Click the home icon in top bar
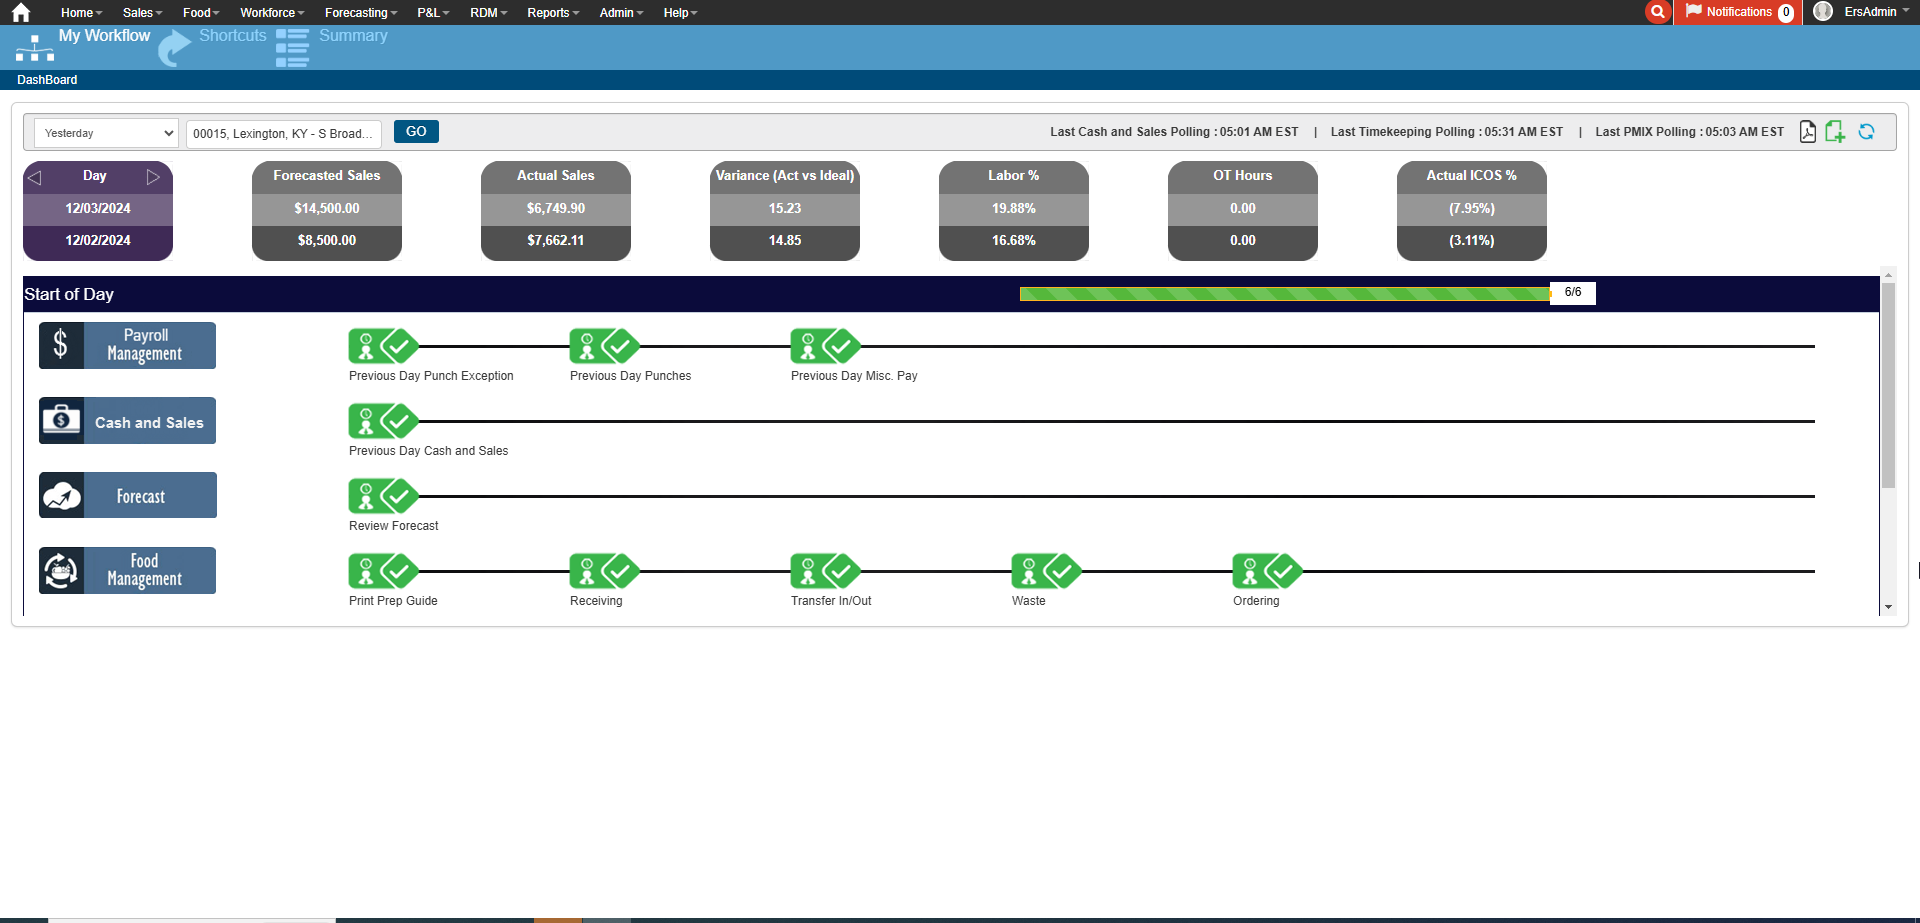The width and height of the screenshot is (1920, 923). tap(21, 13)
